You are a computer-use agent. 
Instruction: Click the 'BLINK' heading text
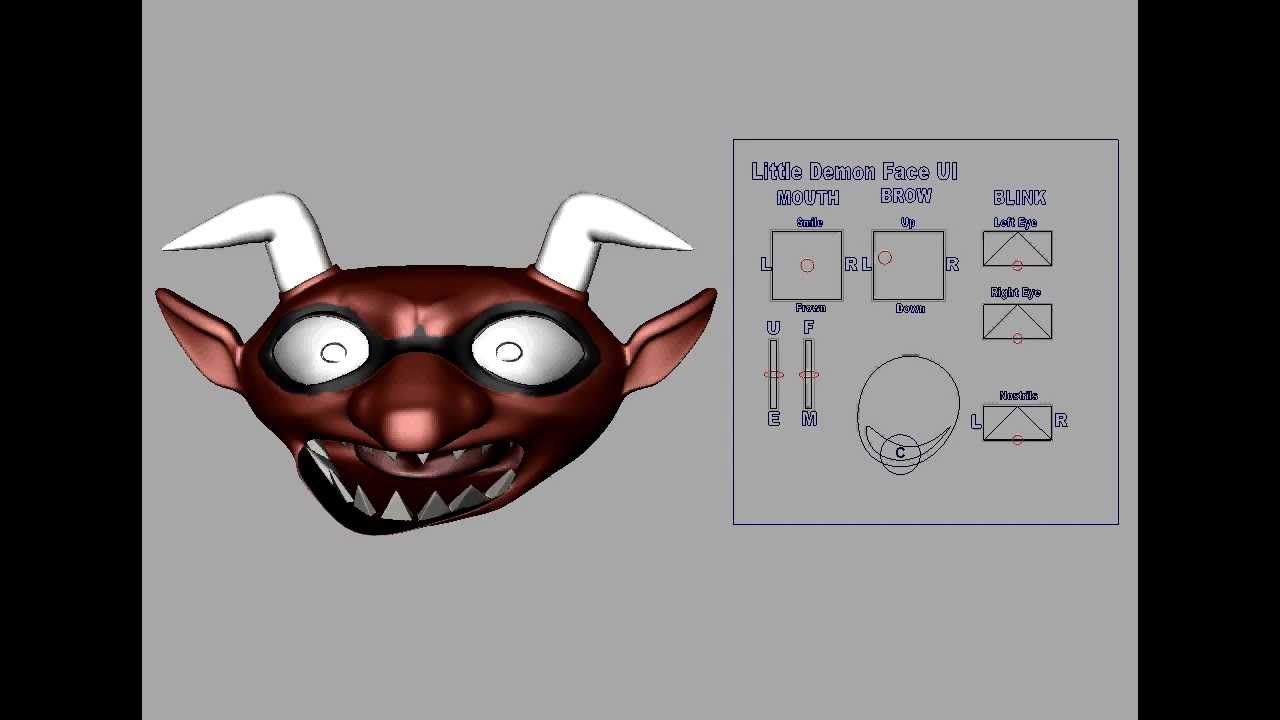pos(1019,198)
